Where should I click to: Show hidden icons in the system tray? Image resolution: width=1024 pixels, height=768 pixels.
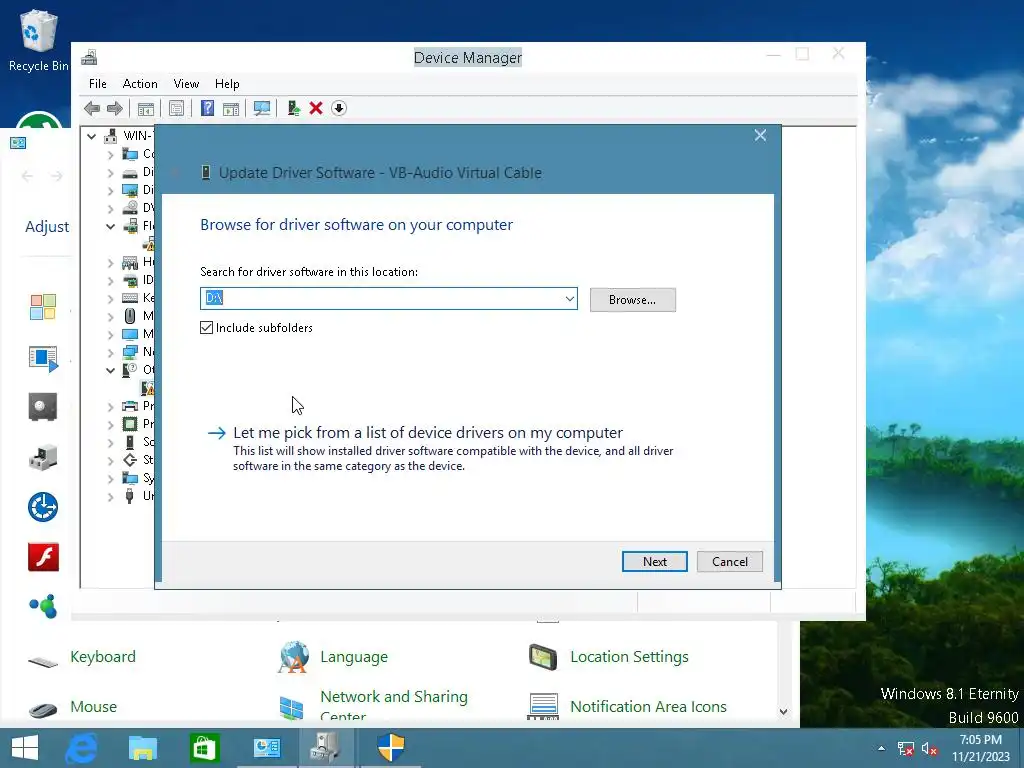pyautogui.click(x=882, y=748)
